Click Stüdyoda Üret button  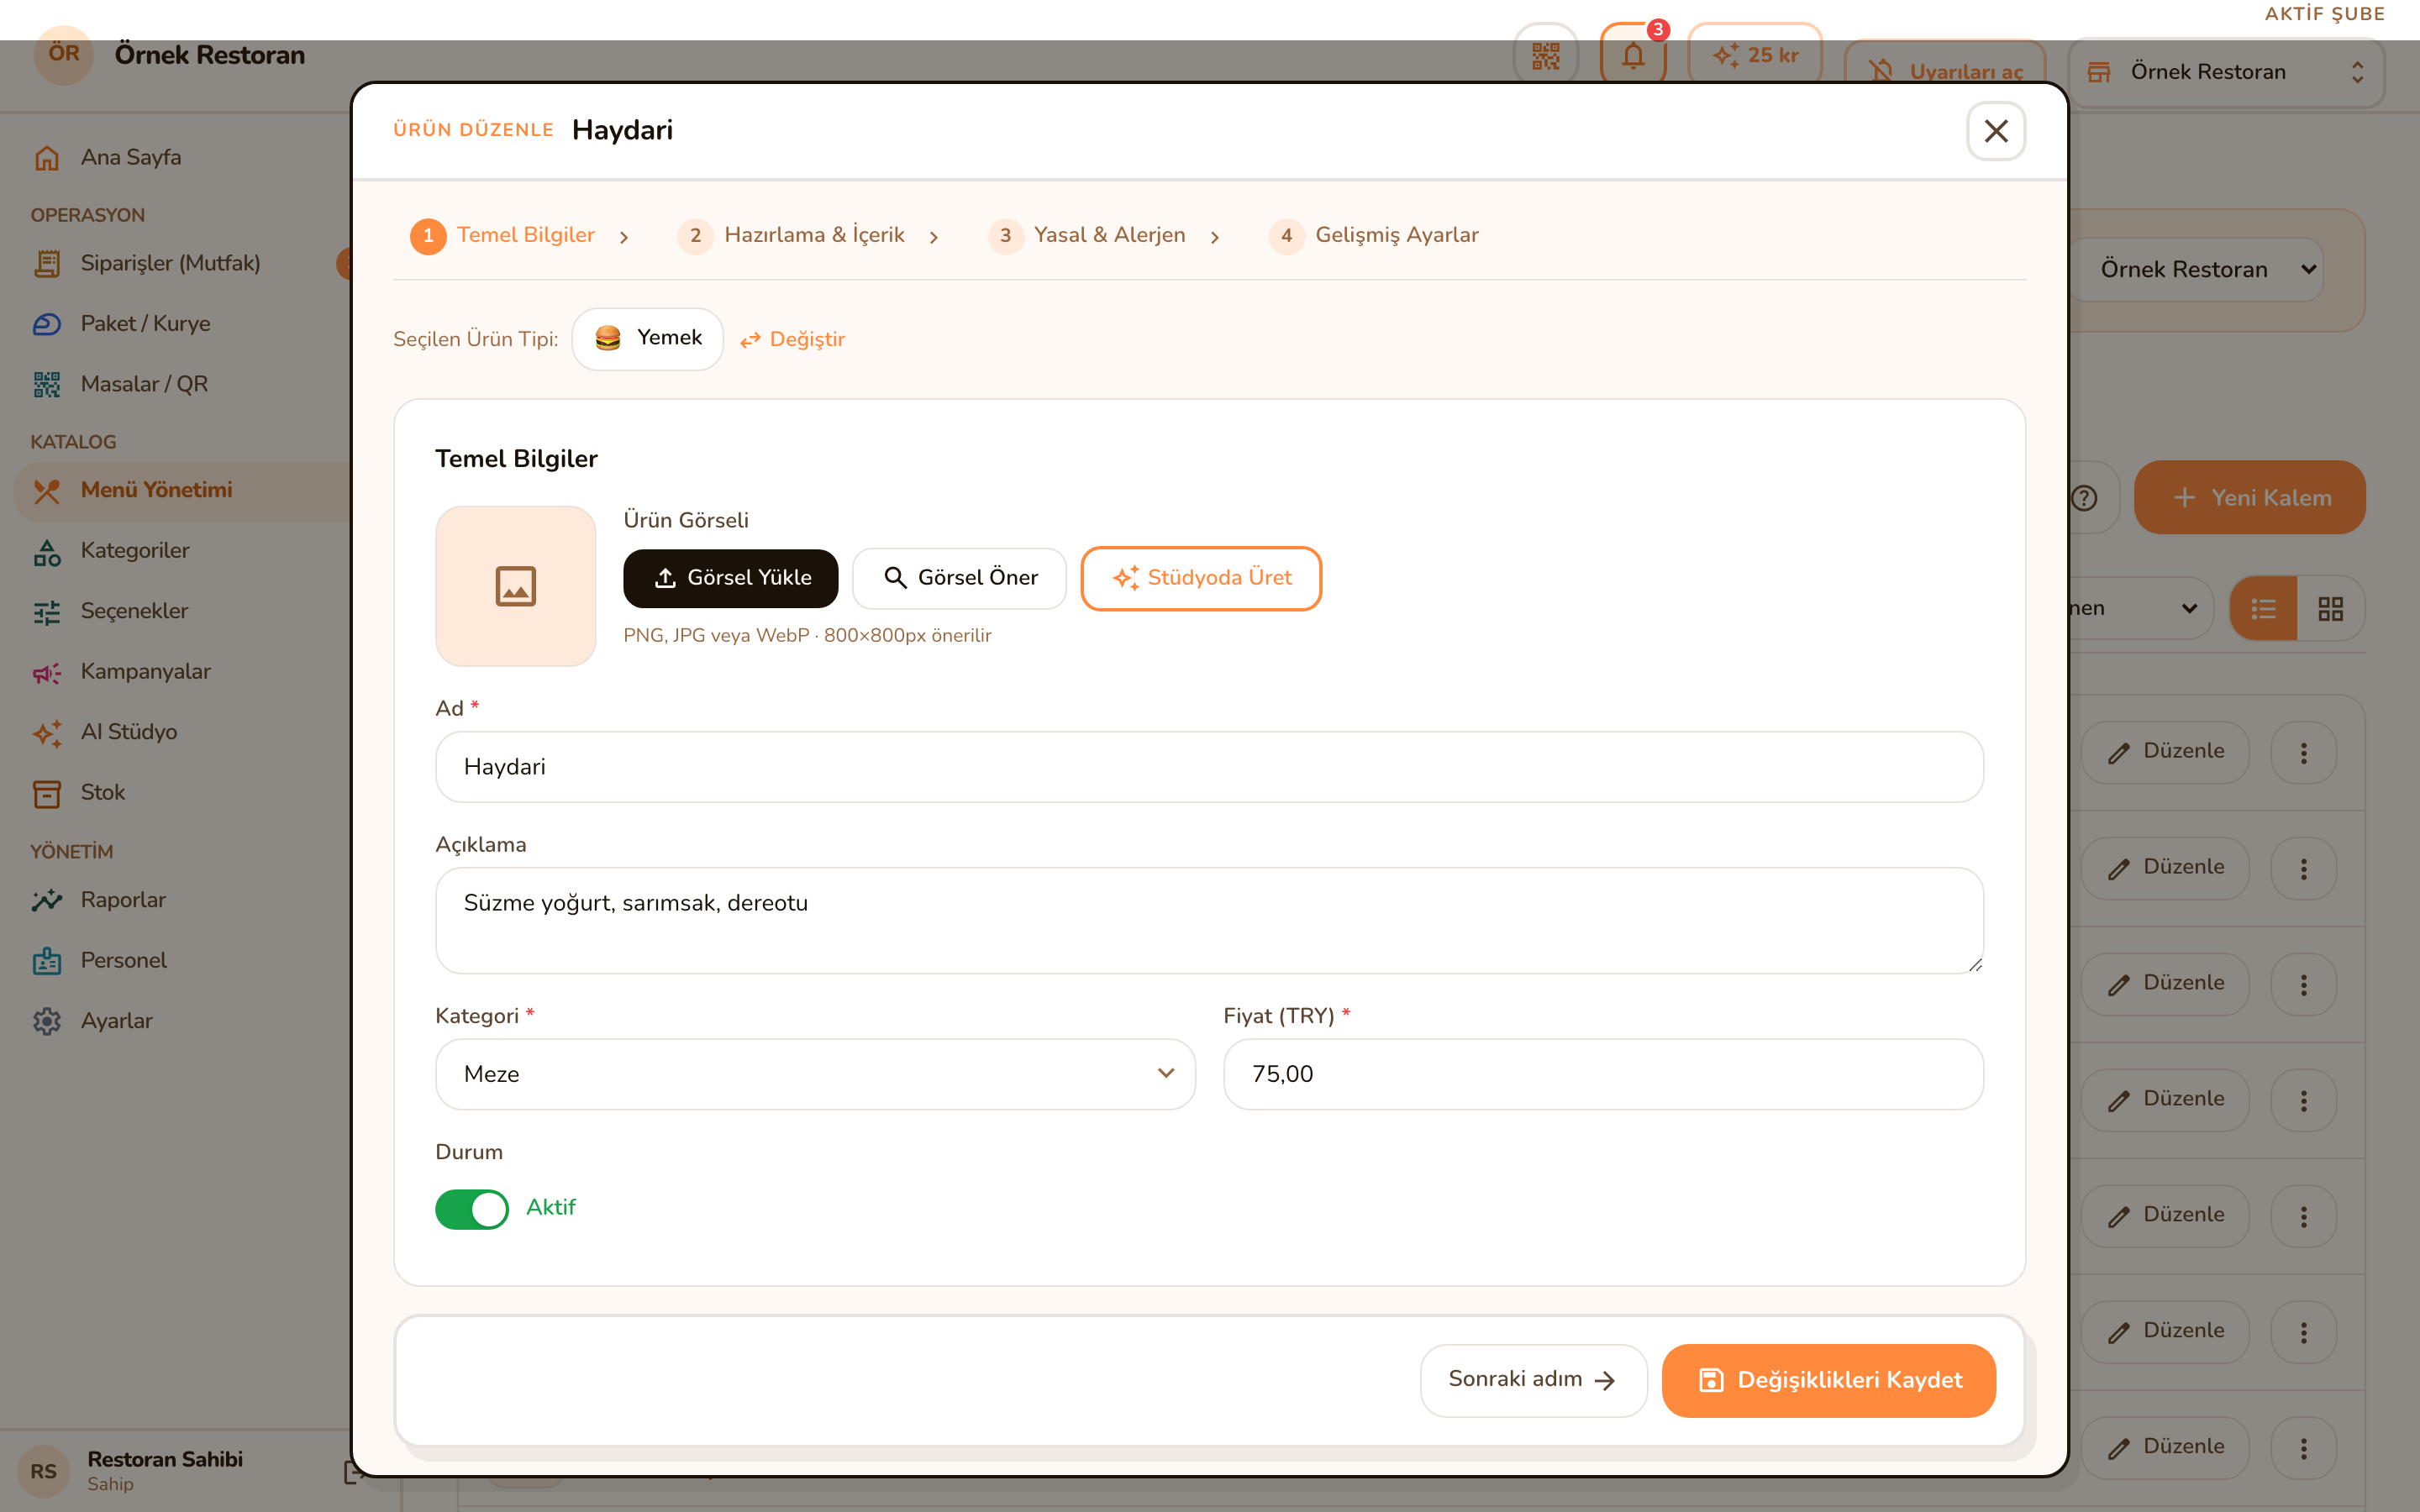pyautogui.click(x=1201, y=578)
